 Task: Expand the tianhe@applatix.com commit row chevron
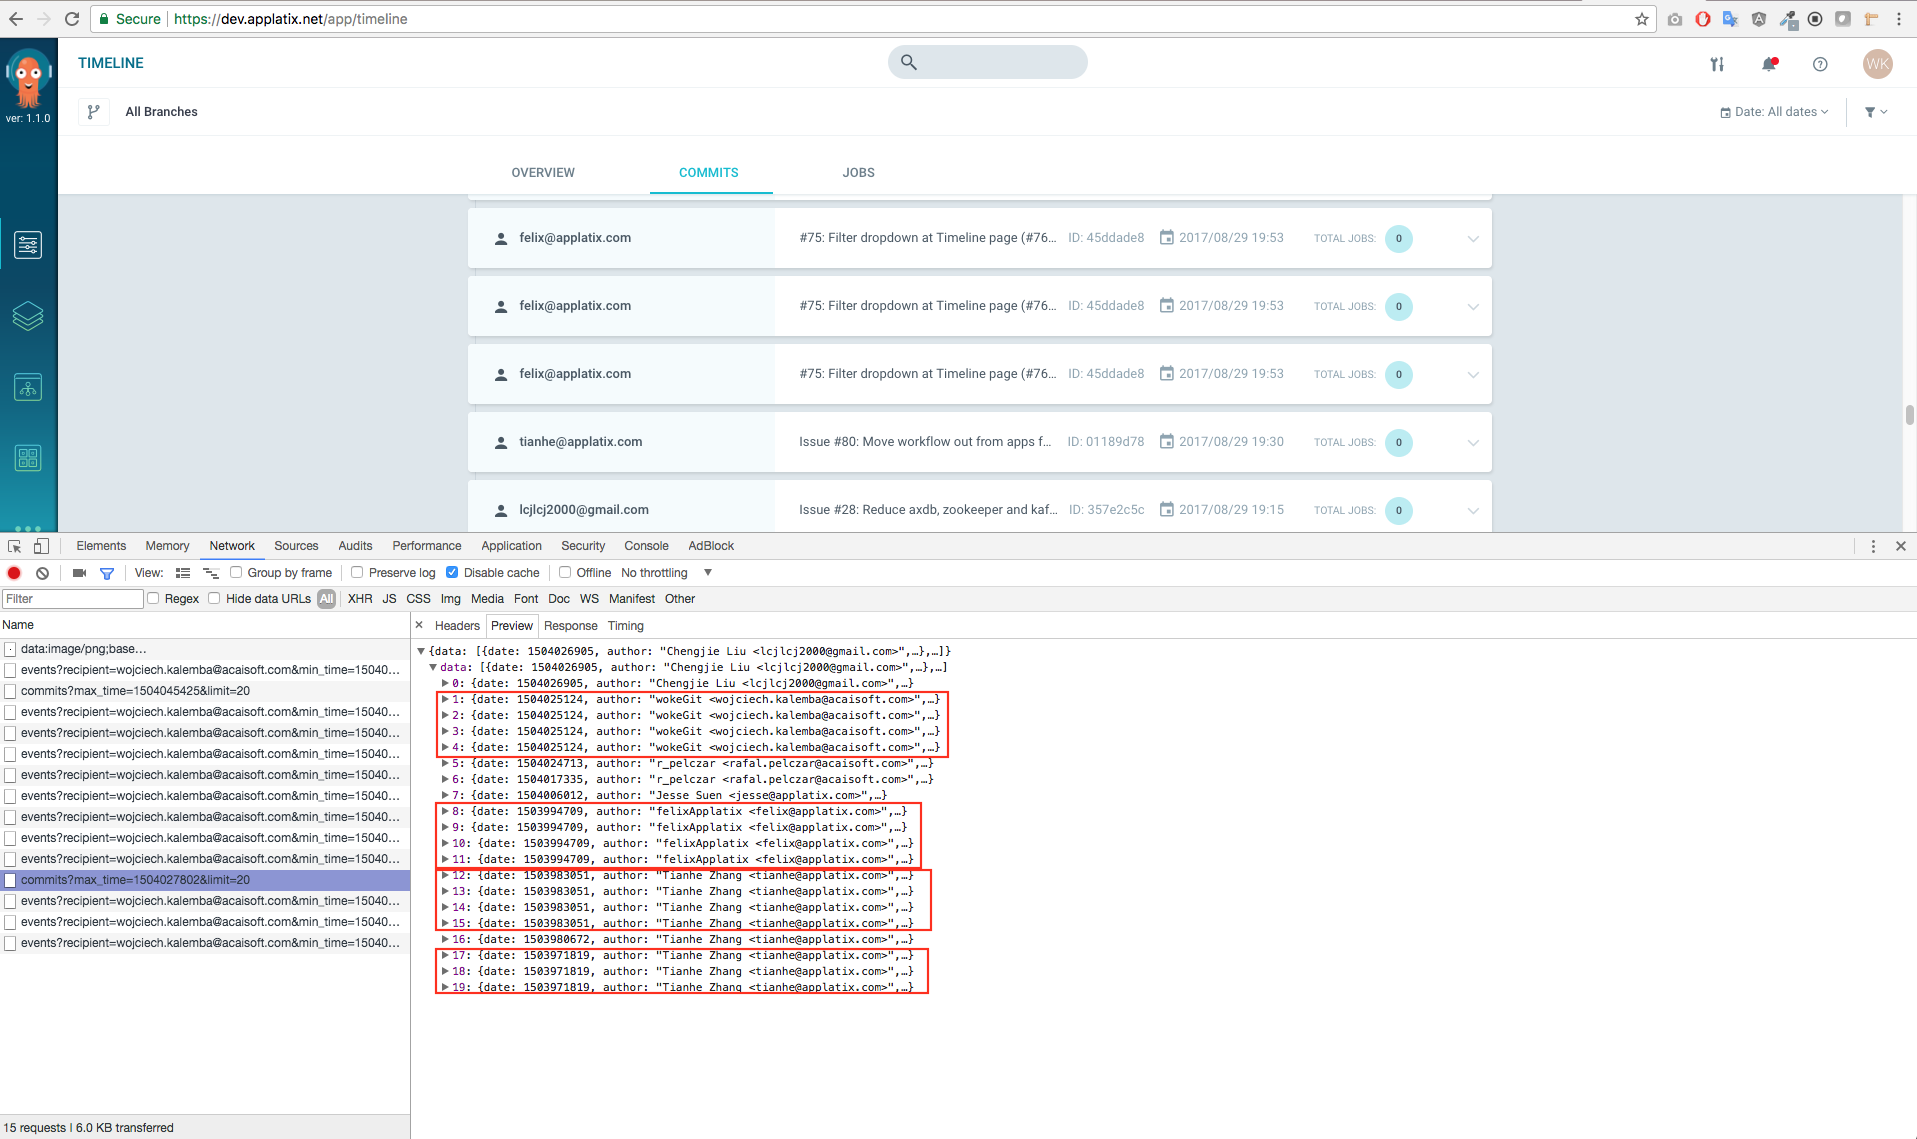pyautogui.click(x=1472, y=442)
